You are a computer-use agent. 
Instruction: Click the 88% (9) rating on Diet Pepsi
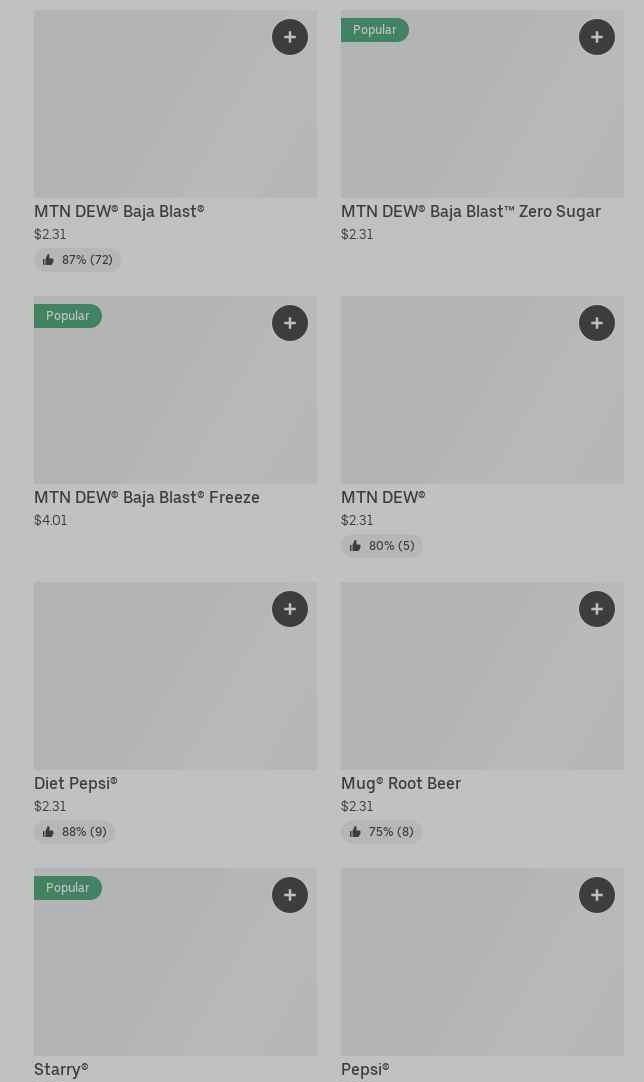[75, 832]
